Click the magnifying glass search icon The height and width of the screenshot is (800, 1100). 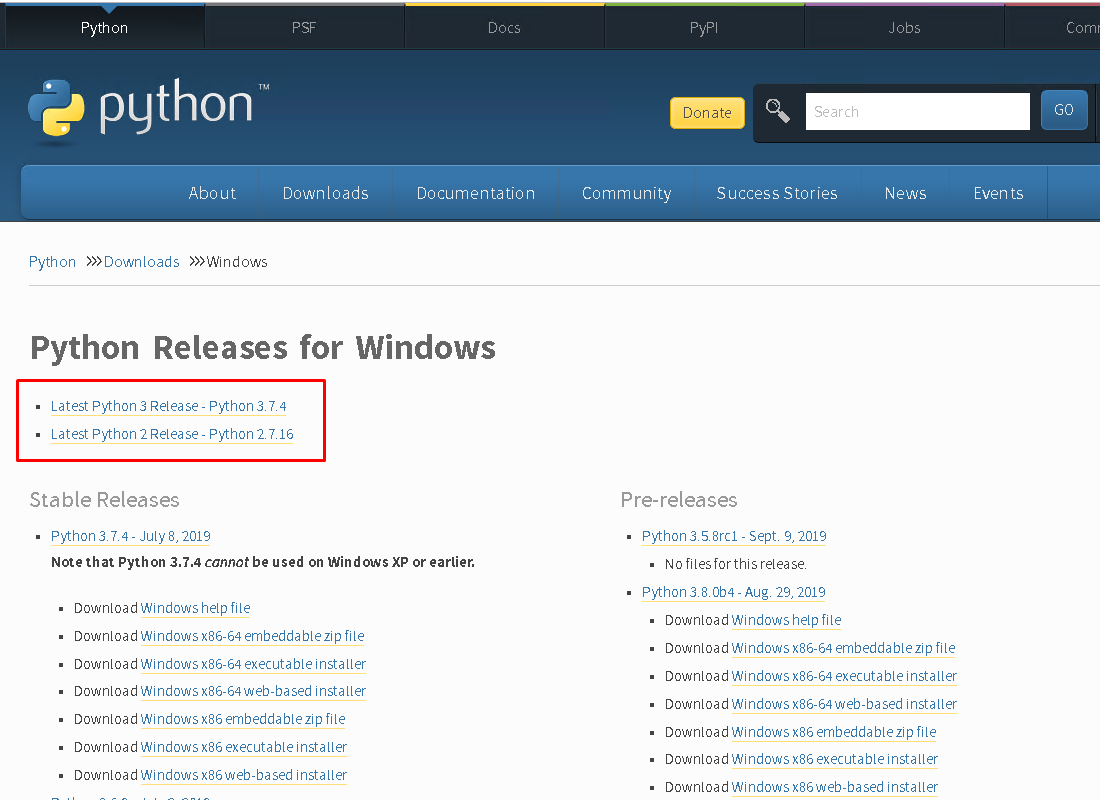[777, 111]
